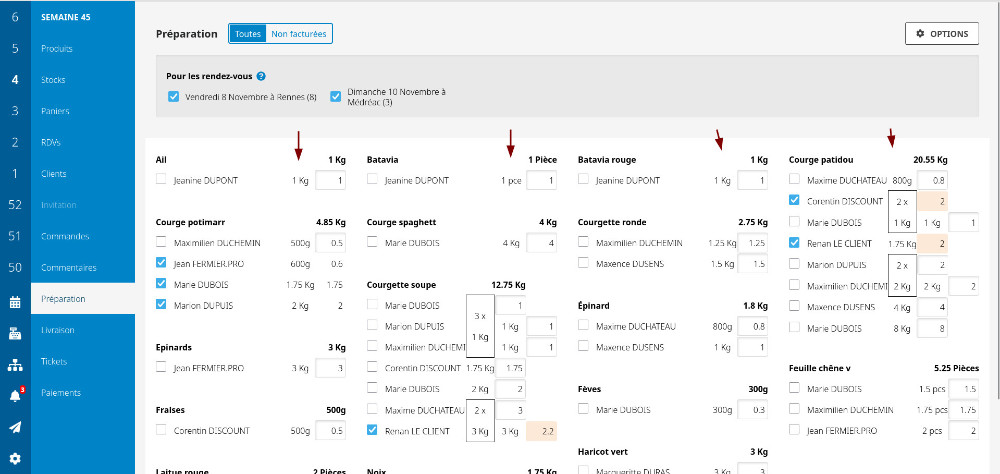Open the Paiements page
Image resolution: width=1000 pixels, height=474 pixels.
[61, 392]
